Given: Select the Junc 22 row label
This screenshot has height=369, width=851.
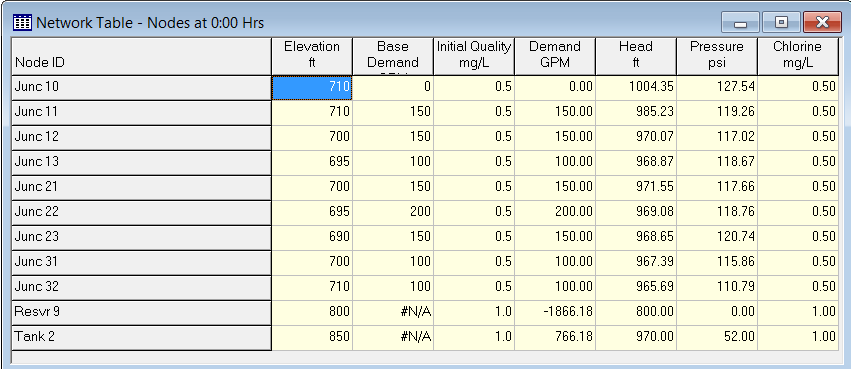Looking at the screenshot, I should coord(141,213).
